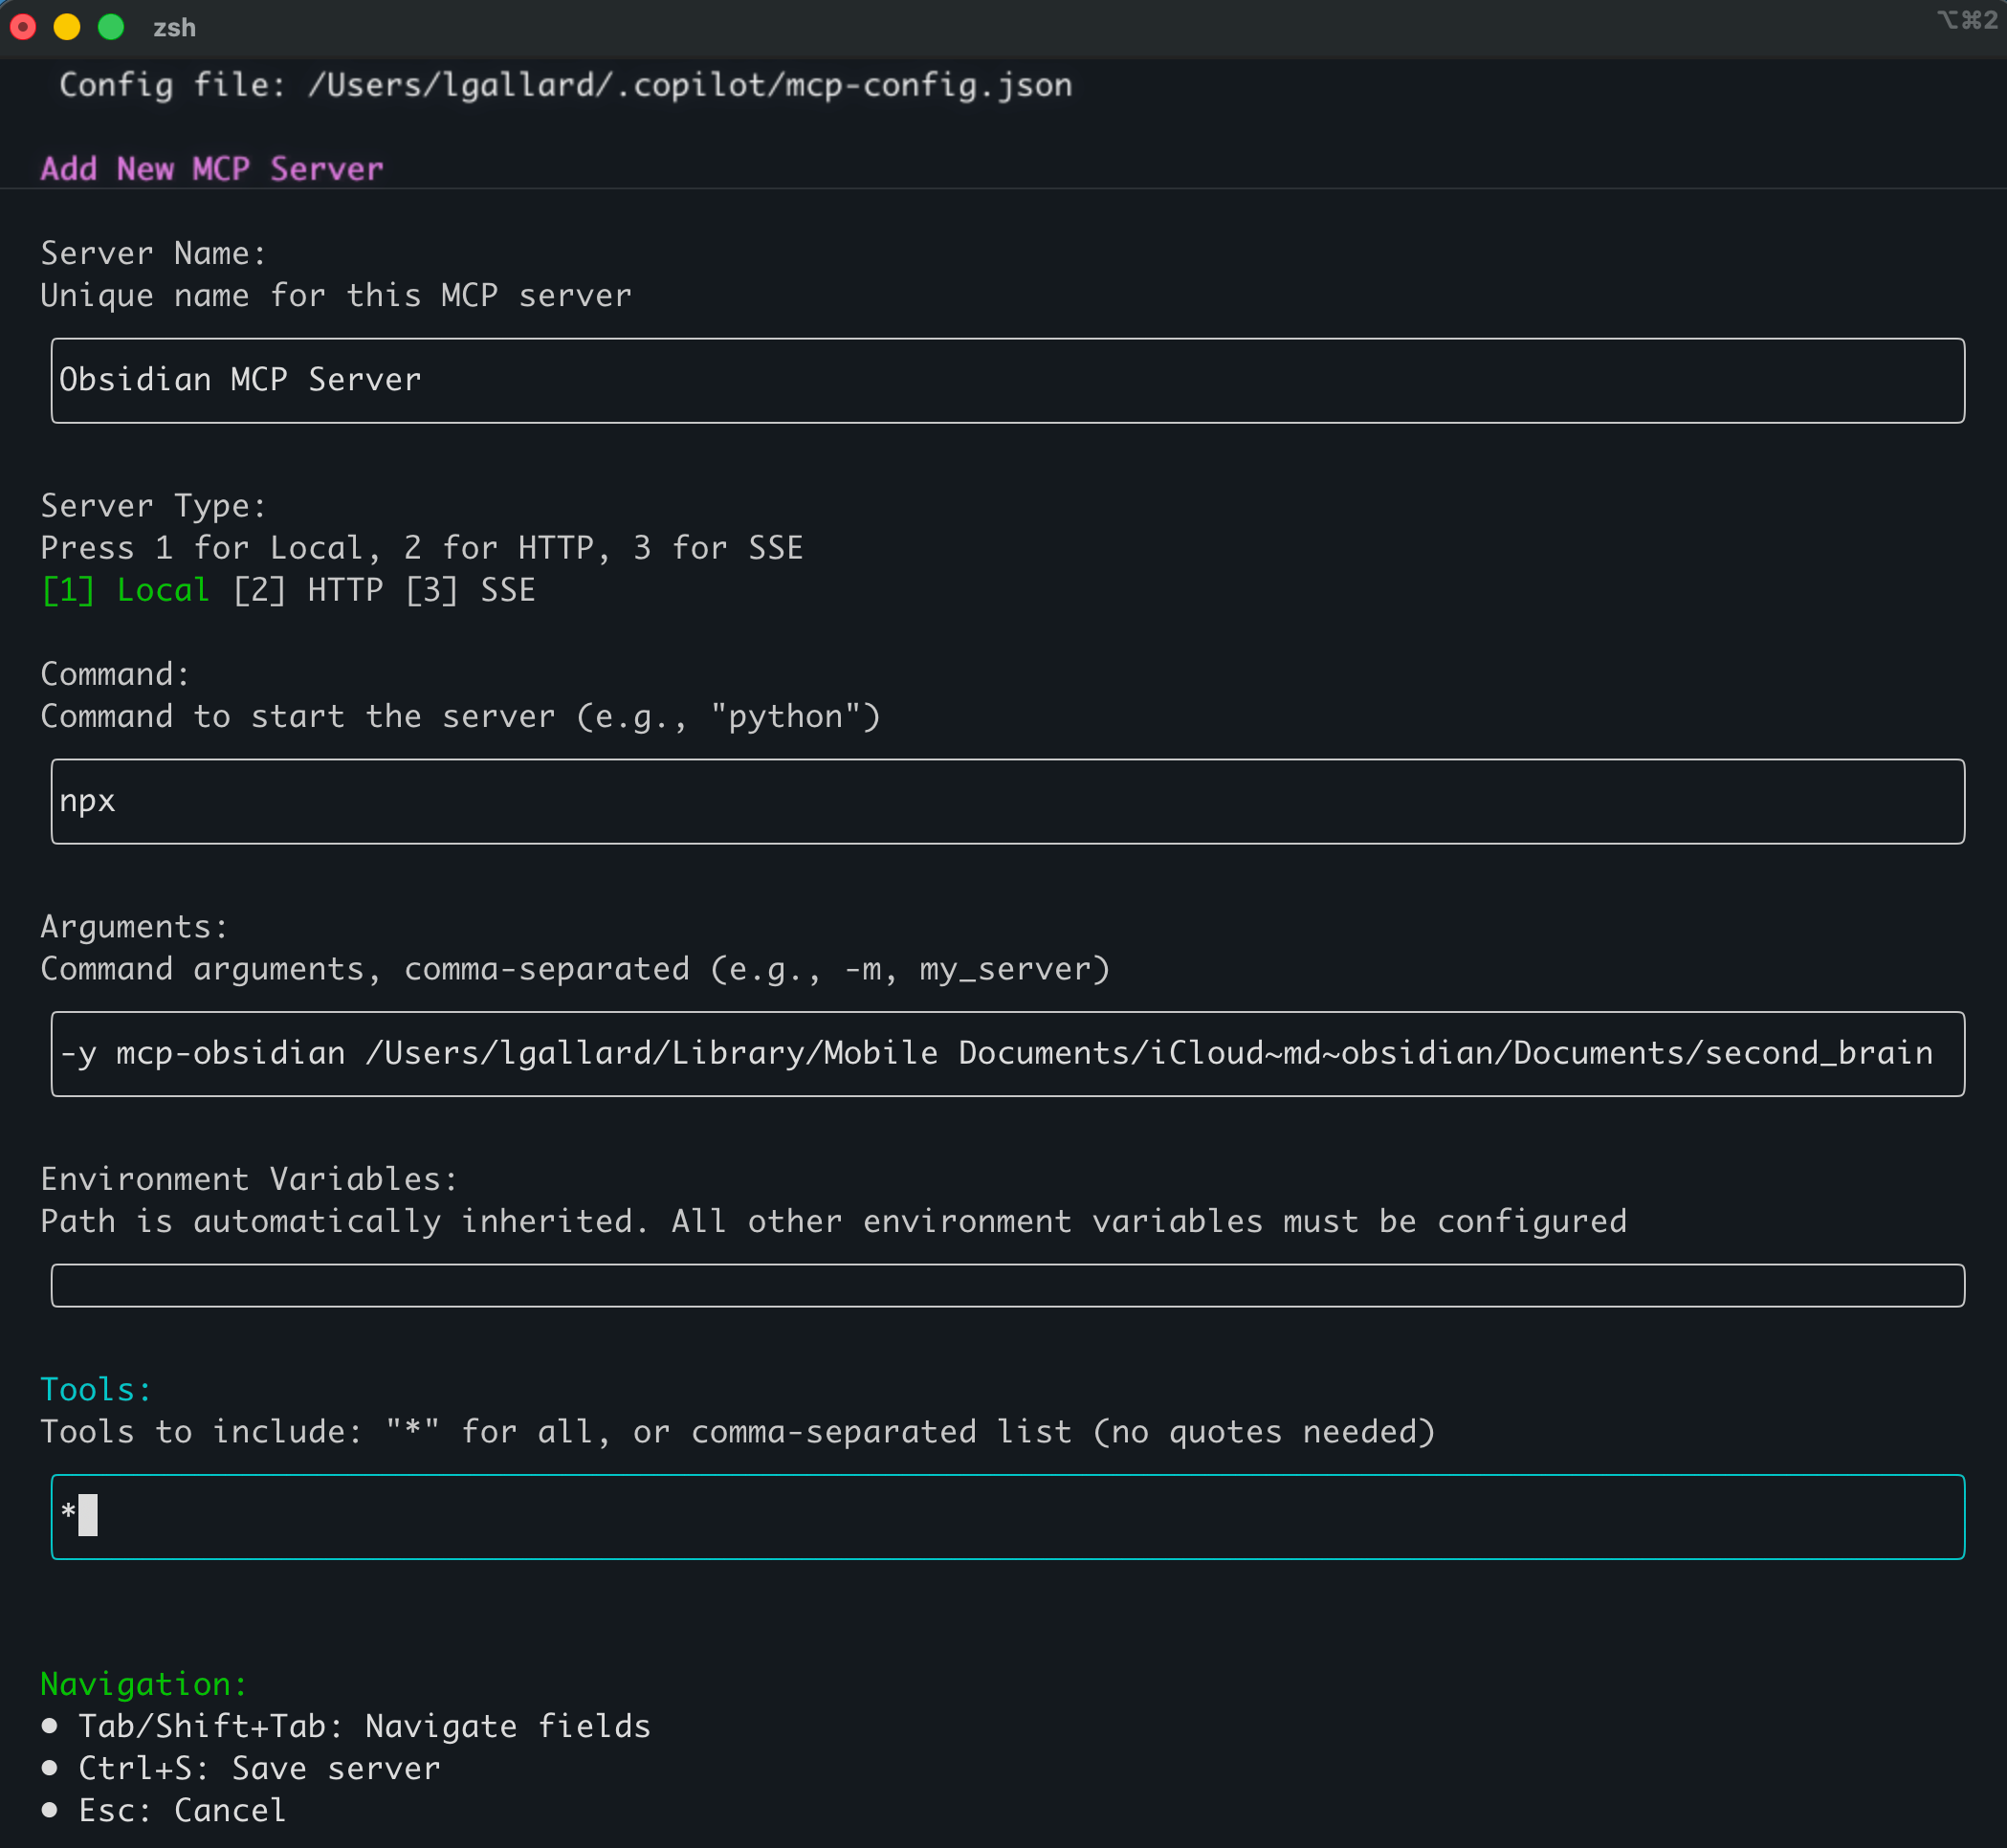Select the [2] HTTP server type
Image resolution: width=2007 pixels, height=1848 pixels.
(308, 590)
